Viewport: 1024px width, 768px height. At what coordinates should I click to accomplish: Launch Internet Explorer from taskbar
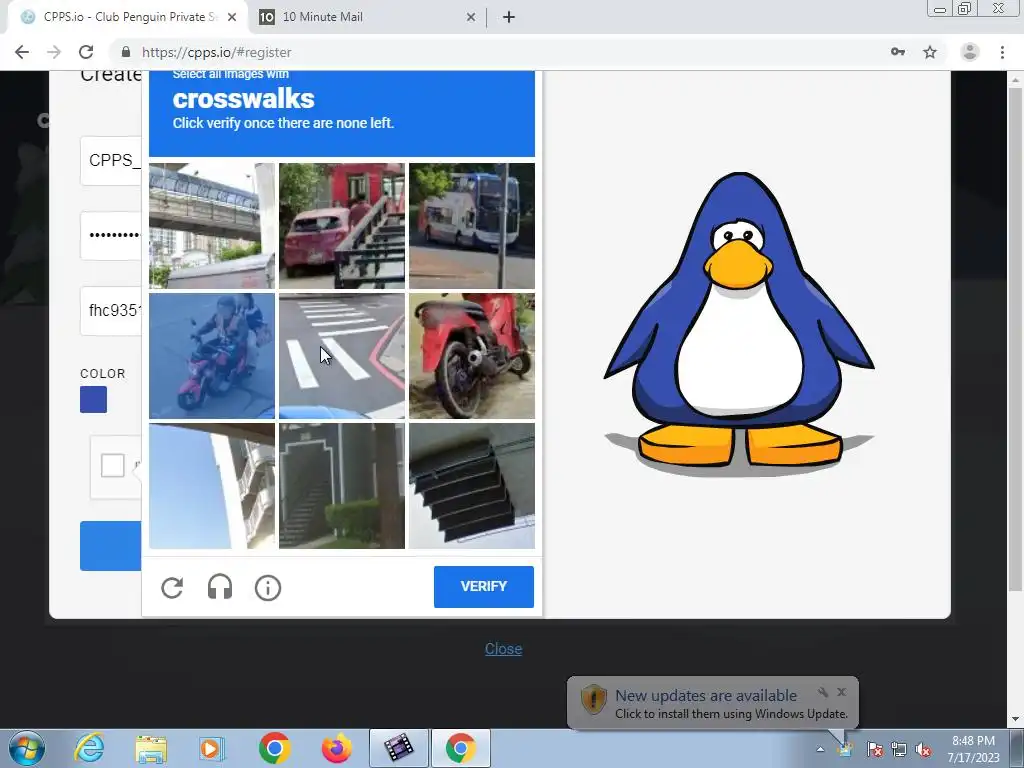89,748
